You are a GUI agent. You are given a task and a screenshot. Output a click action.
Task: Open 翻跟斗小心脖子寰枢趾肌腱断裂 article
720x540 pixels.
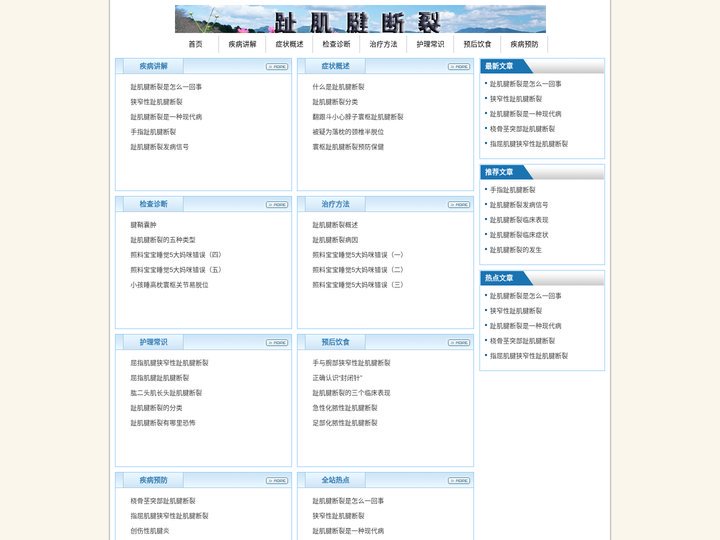(x=358, y=117)
